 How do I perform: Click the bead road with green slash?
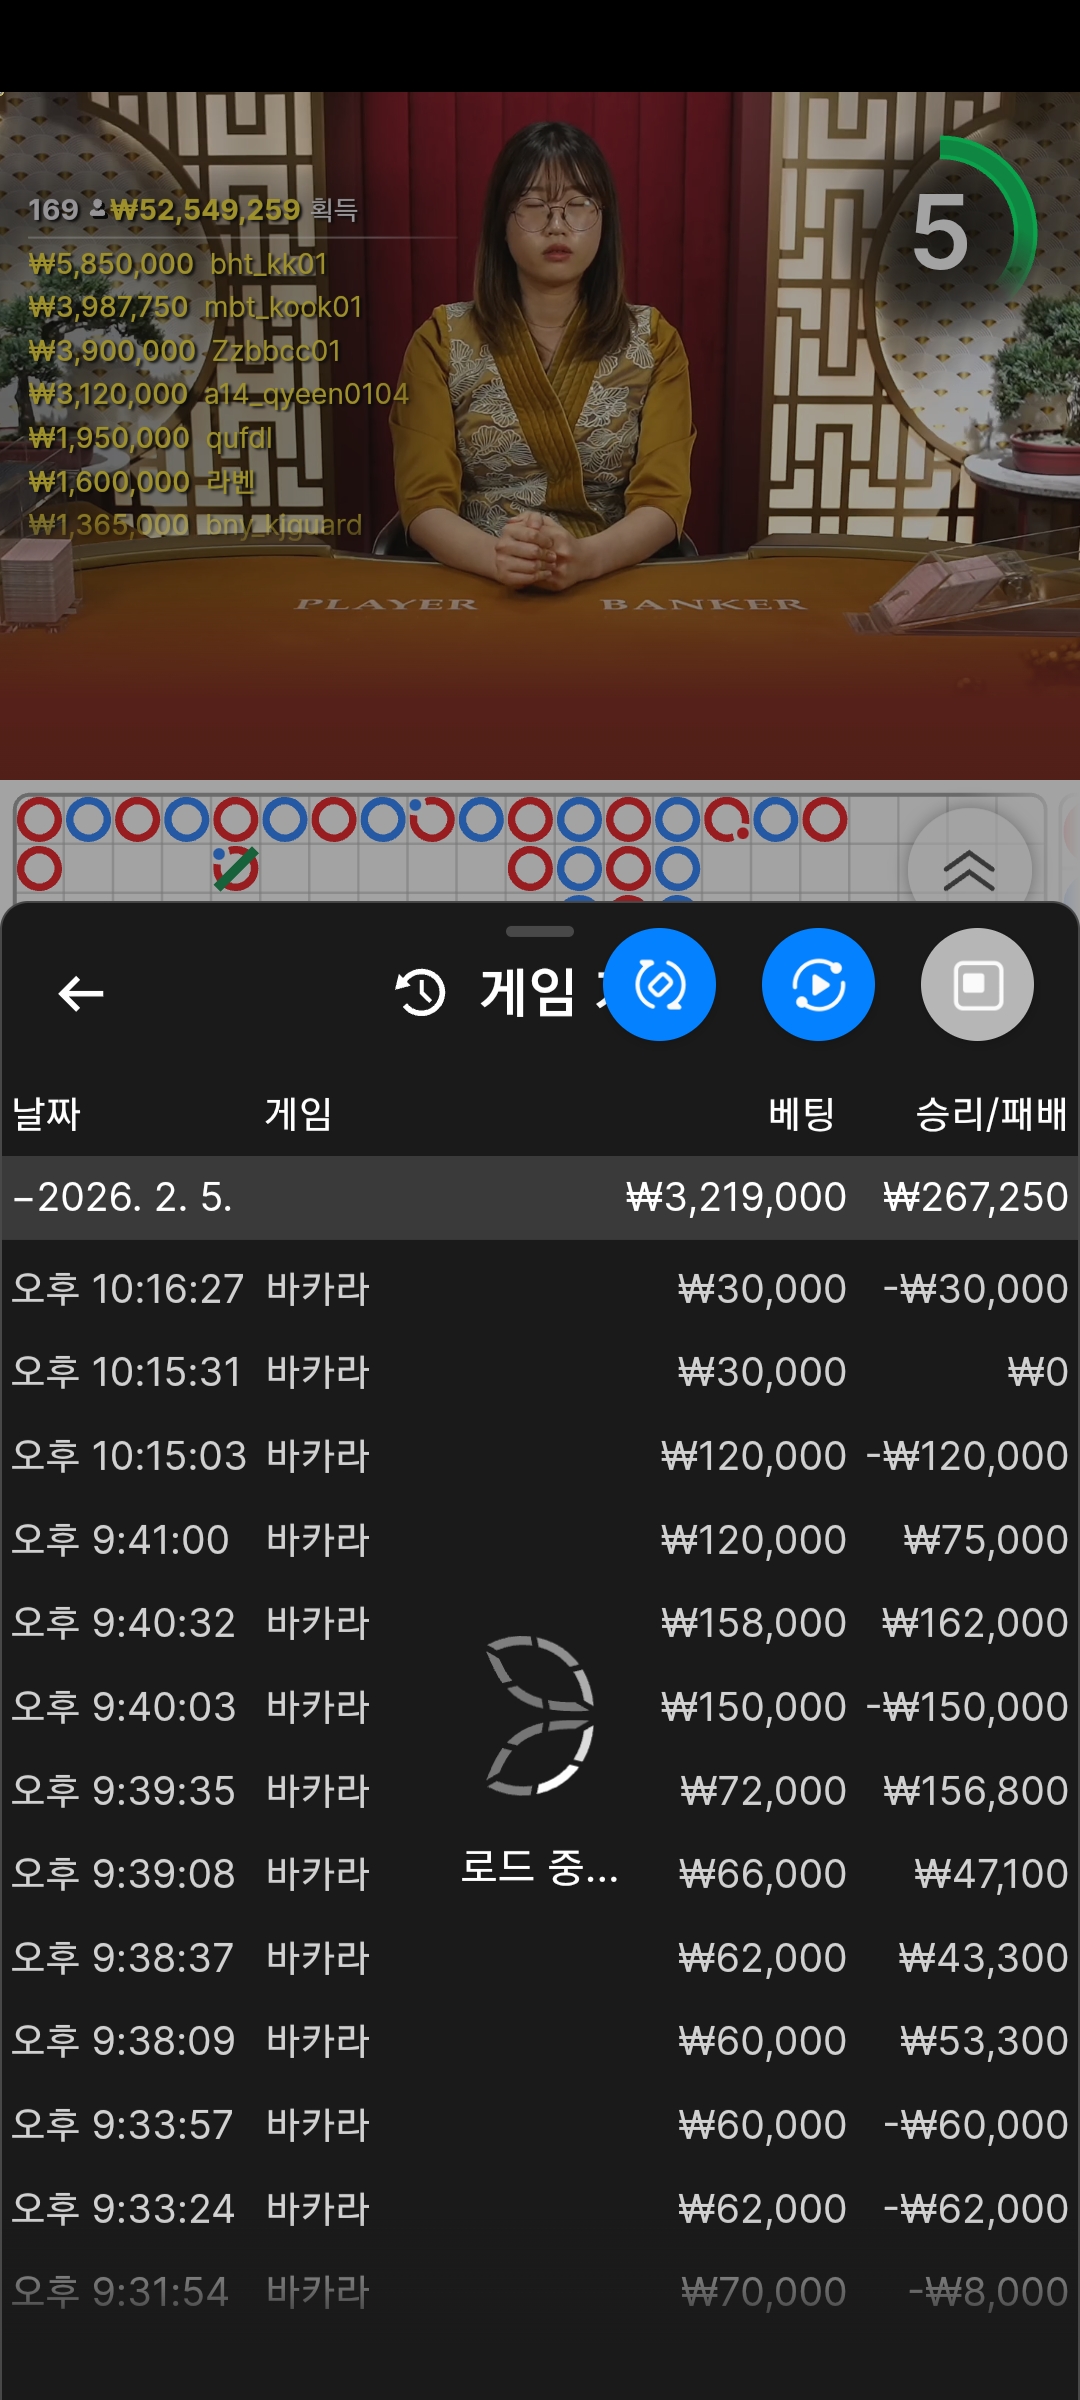tap(236, 868)
